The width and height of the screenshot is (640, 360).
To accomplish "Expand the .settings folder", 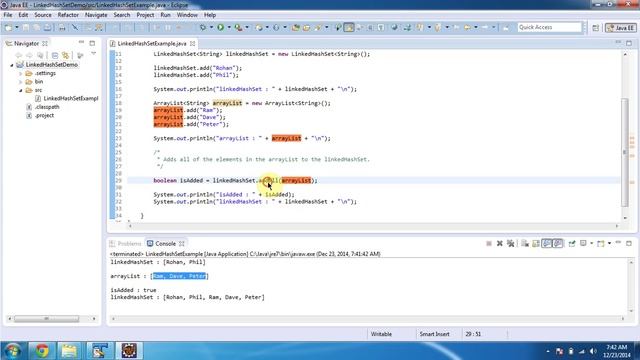I will tap(20, 73).
